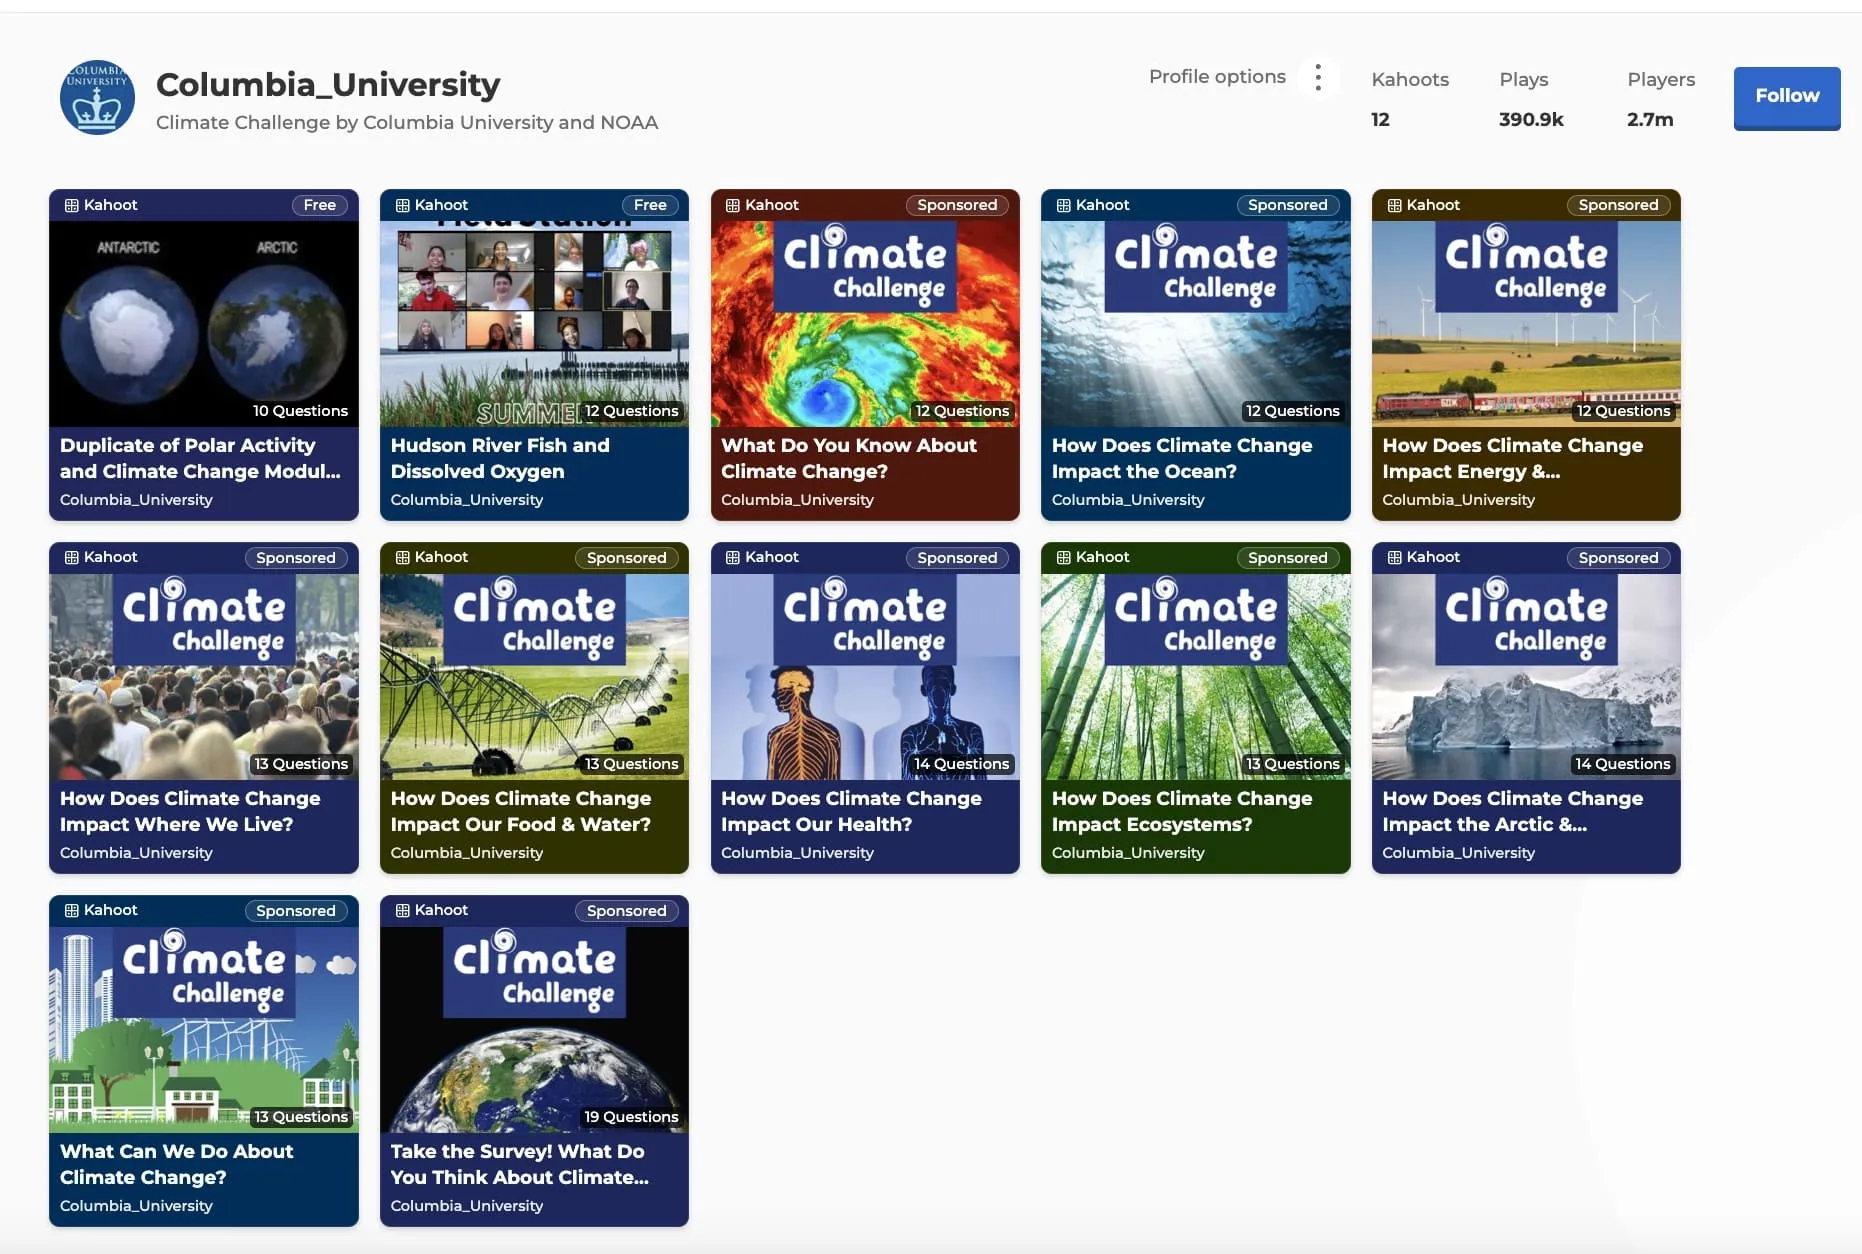Open the Antarctic and Arctic globes thumbnail
This screenshot has width=1862, height=1254.
pyautogui.click(x=204, y=324)
